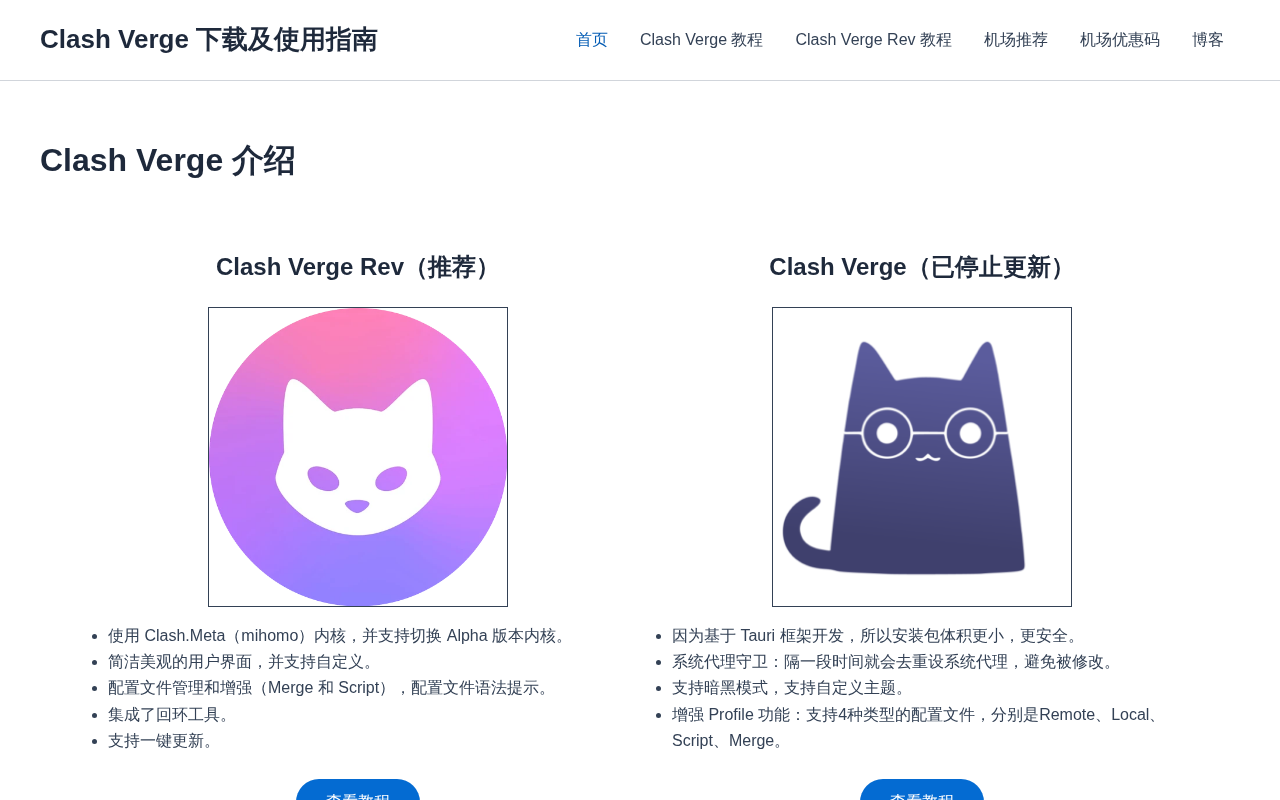Open the Clash Verge 教程 menu item
The image size is (1280, 800).
pos(701,40)
